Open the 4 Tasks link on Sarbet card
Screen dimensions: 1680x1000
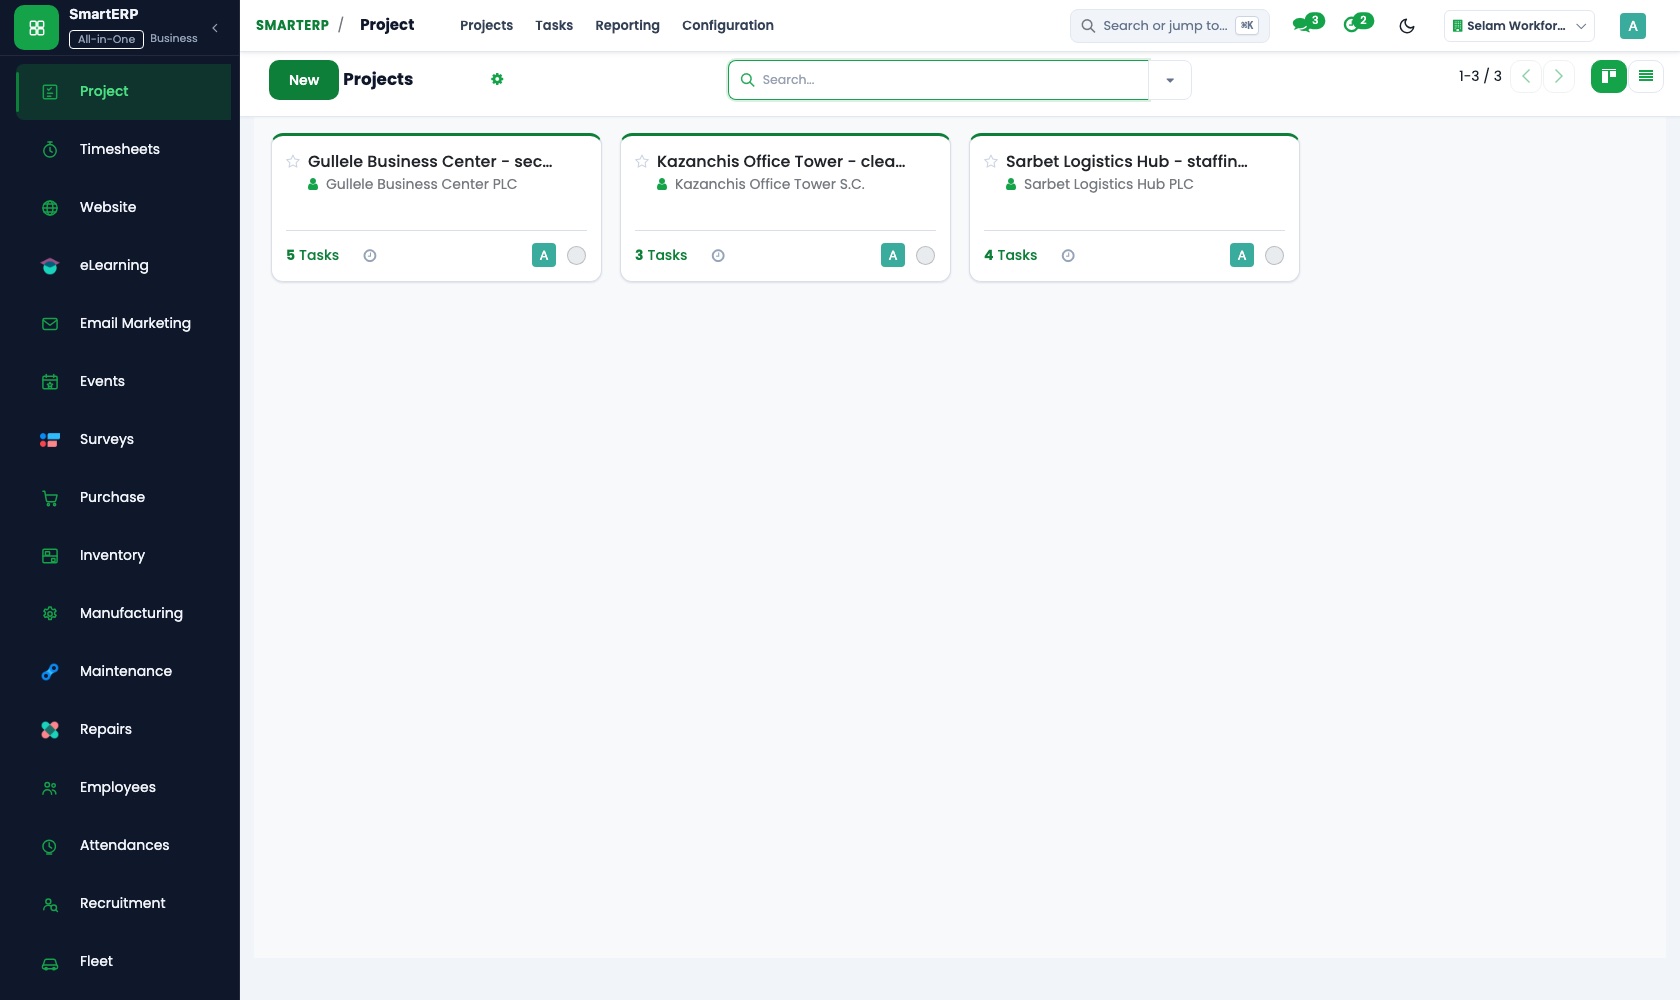[1010, 255]
